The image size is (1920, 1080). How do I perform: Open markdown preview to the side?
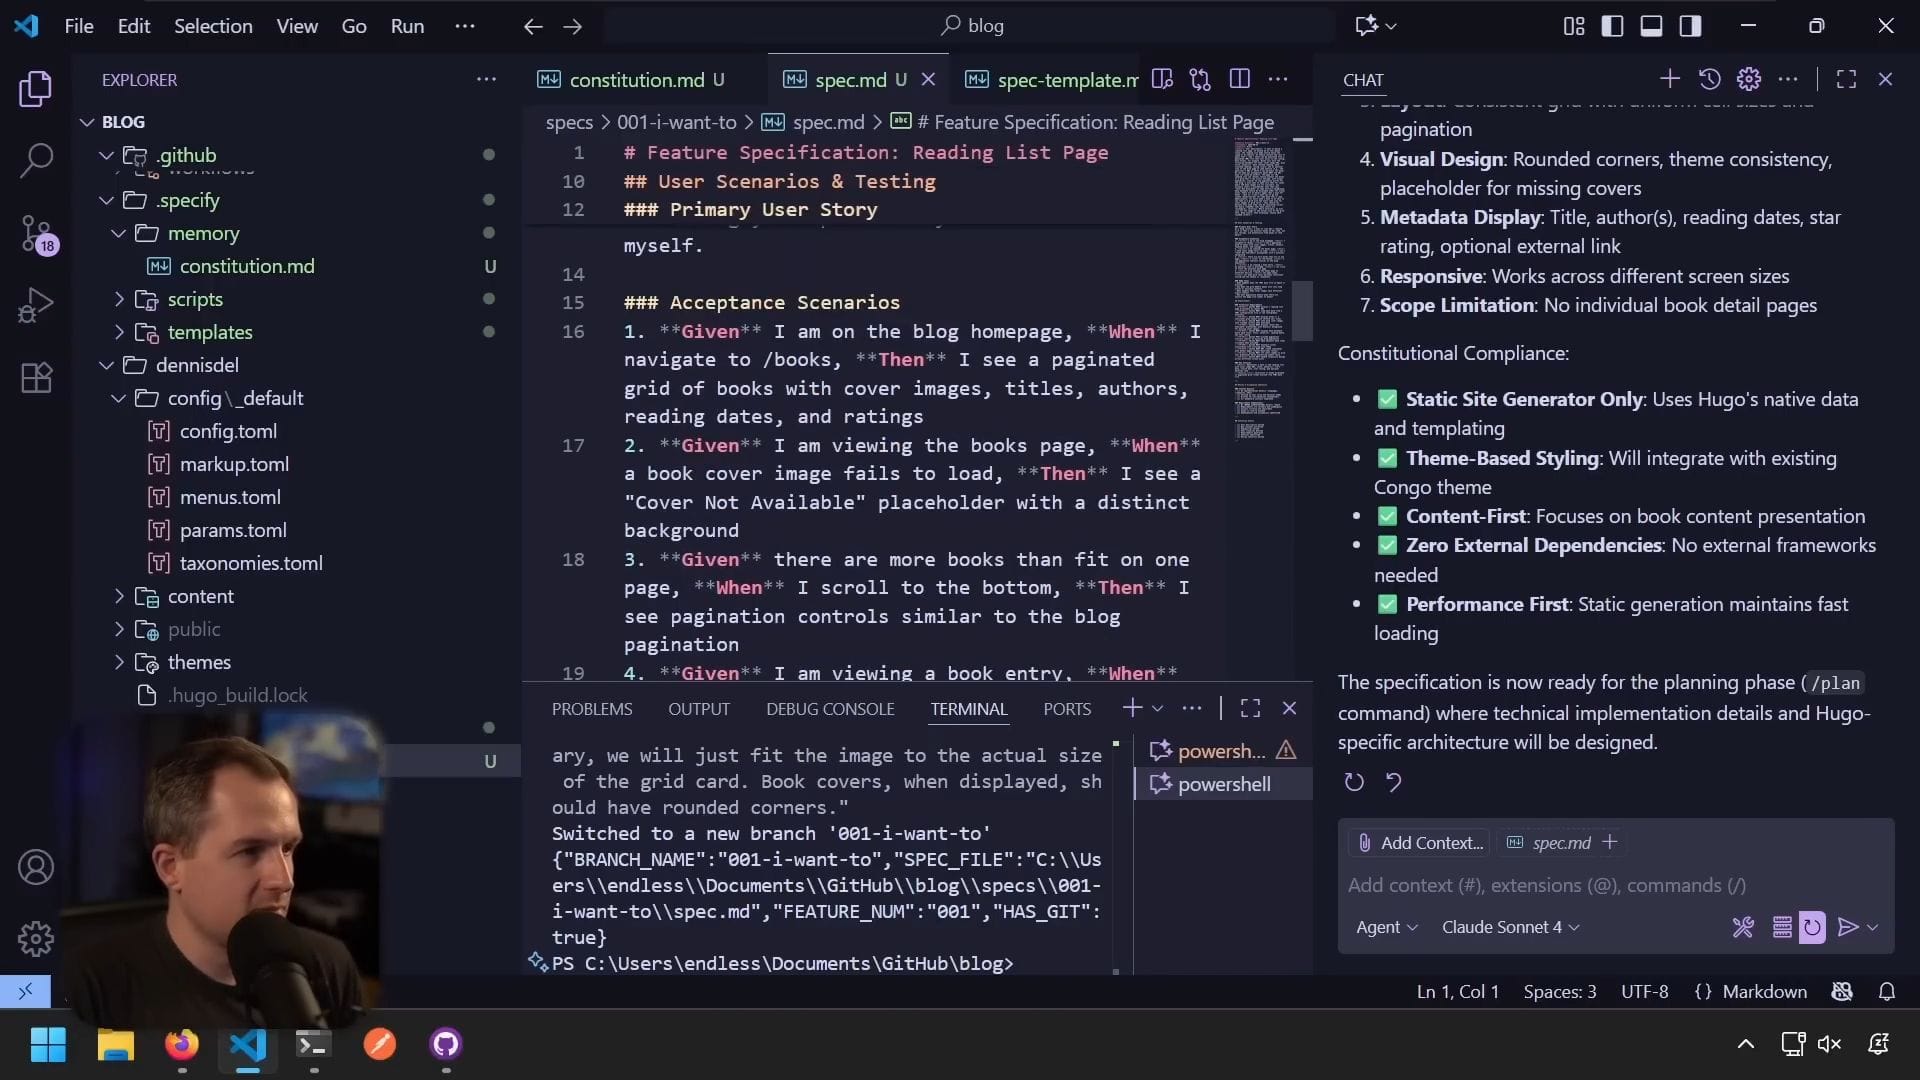coord(1162,79)
